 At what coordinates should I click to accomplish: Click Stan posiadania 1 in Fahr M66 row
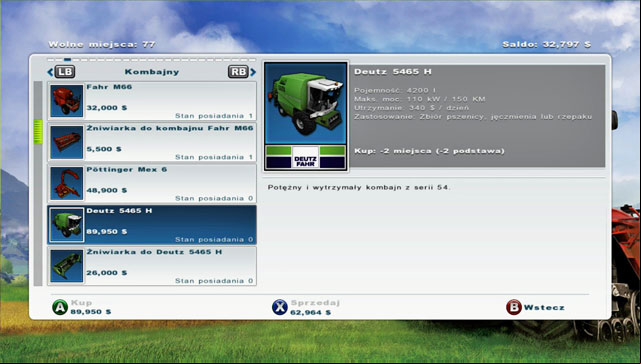click(214, 116)
